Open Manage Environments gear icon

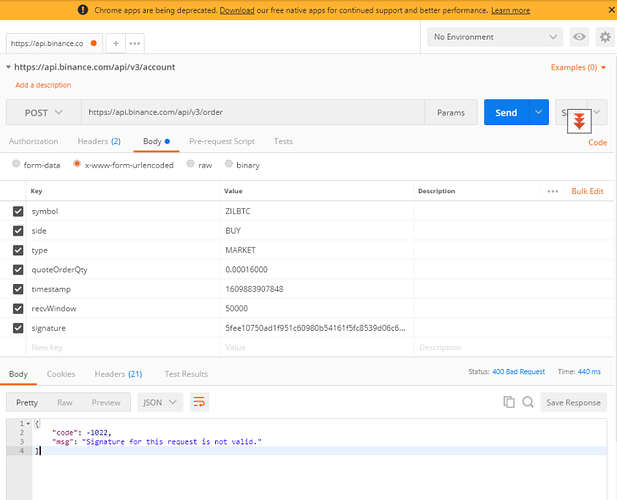[x=604, y=37]
